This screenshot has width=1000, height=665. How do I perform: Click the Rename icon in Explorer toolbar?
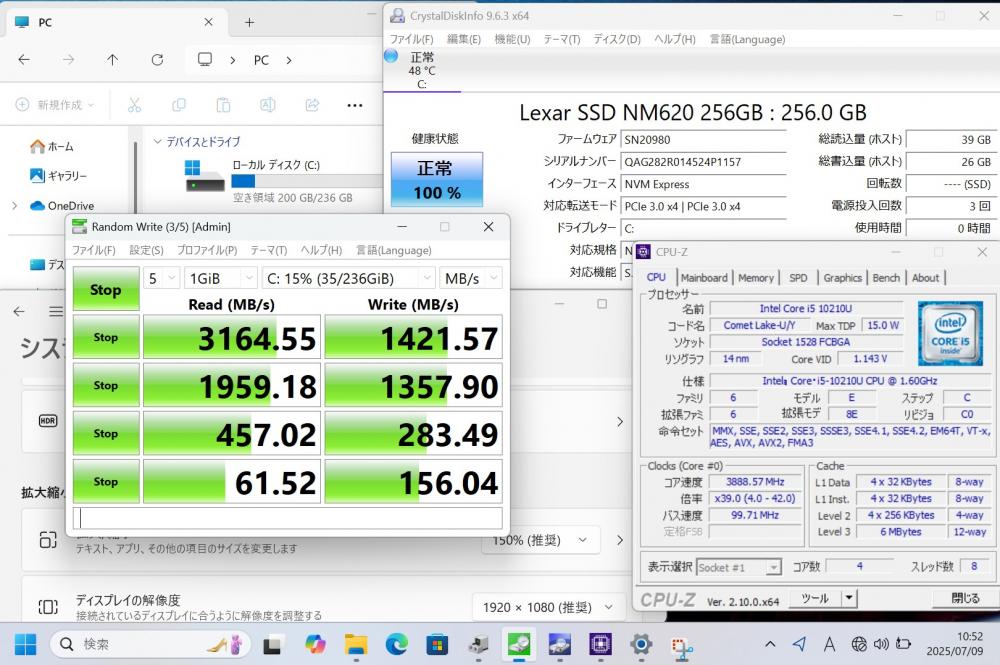point(268,105)
